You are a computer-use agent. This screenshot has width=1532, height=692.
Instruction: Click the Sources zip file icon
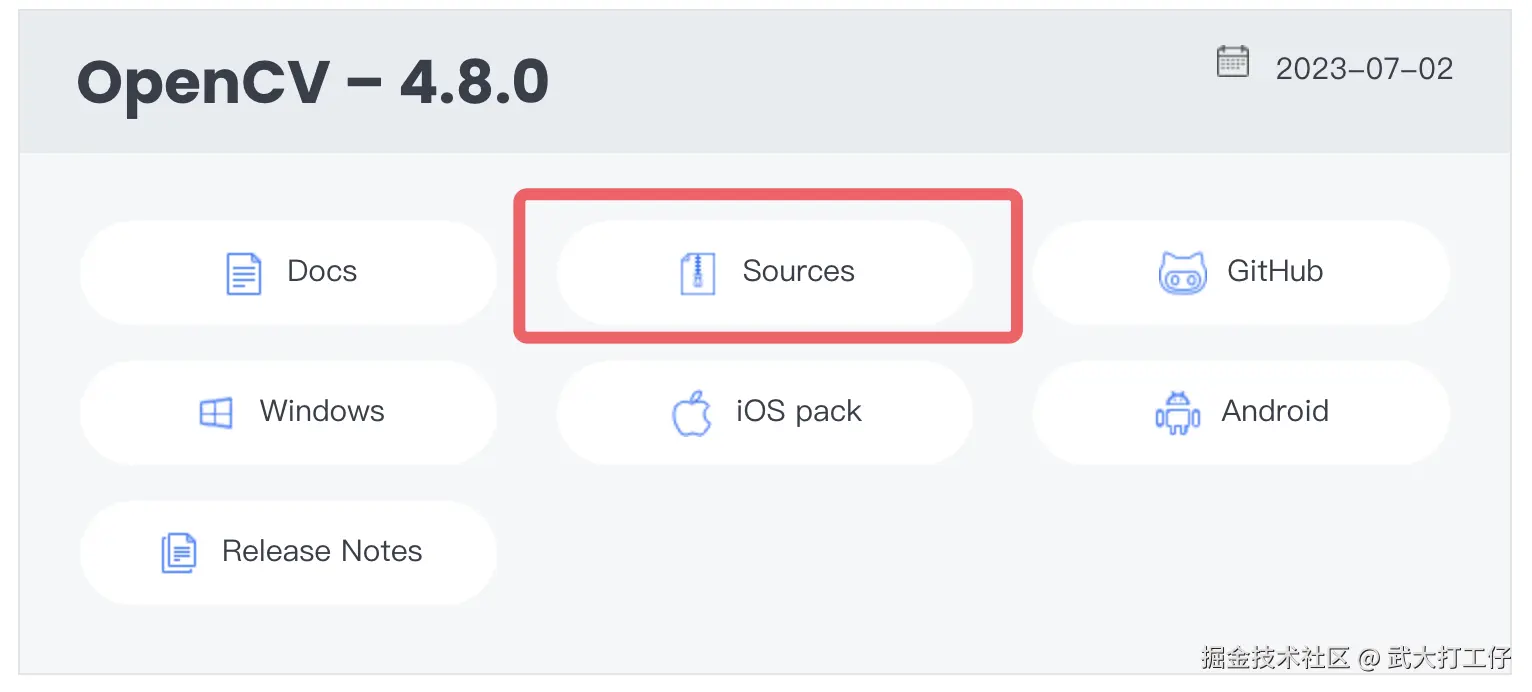(698, 273)
